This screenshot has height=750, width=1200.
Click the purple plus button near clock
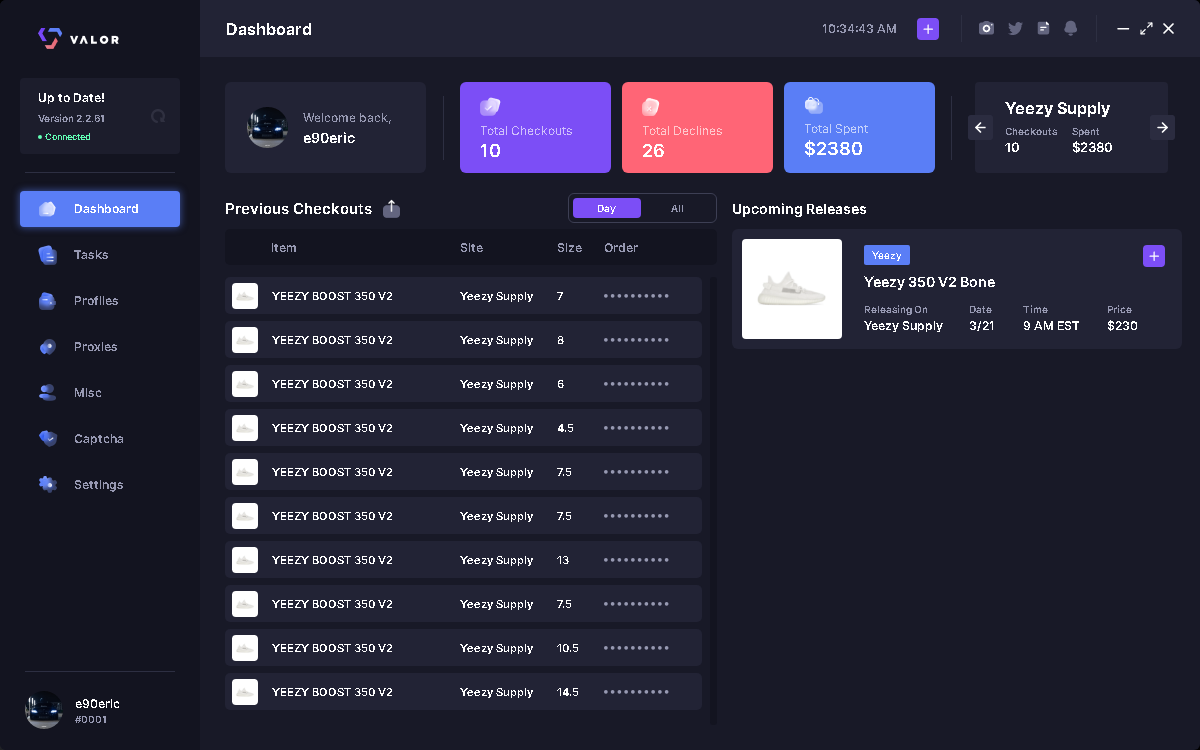pyautogui.click(x=928, y=29)
